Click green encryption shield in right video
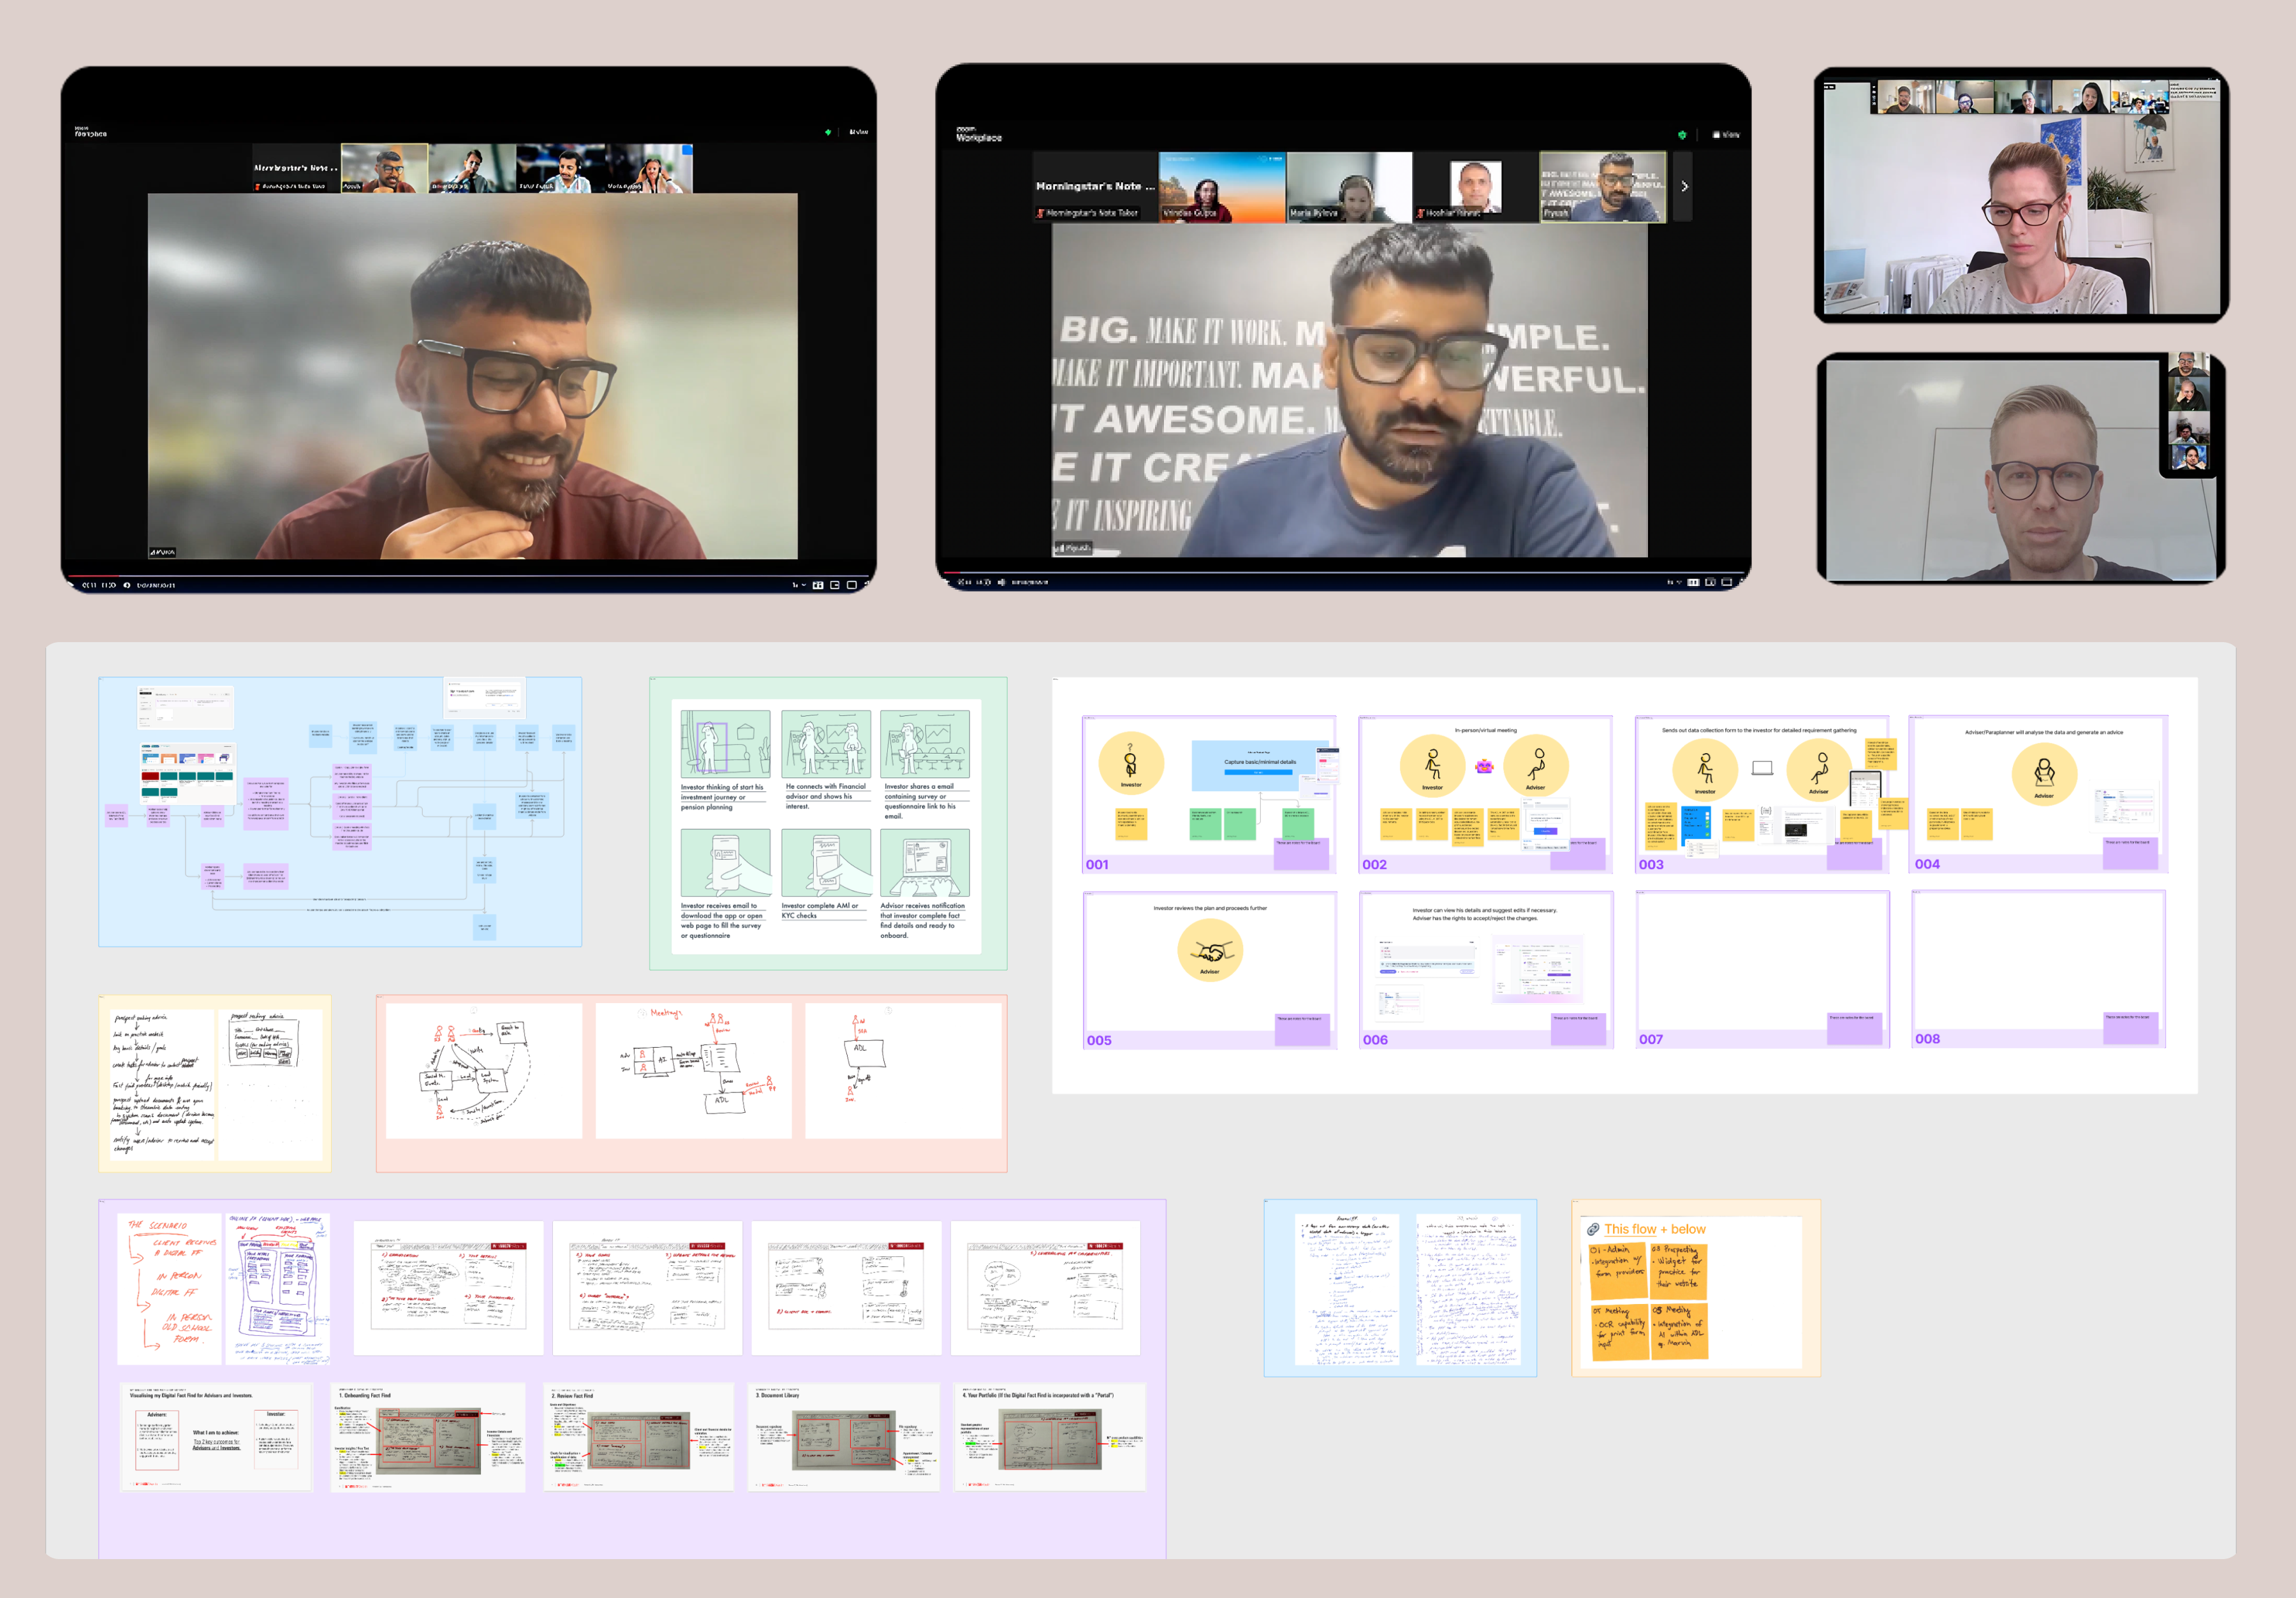This screenshot has width=2296, height=1598. tap(1682, 134)
